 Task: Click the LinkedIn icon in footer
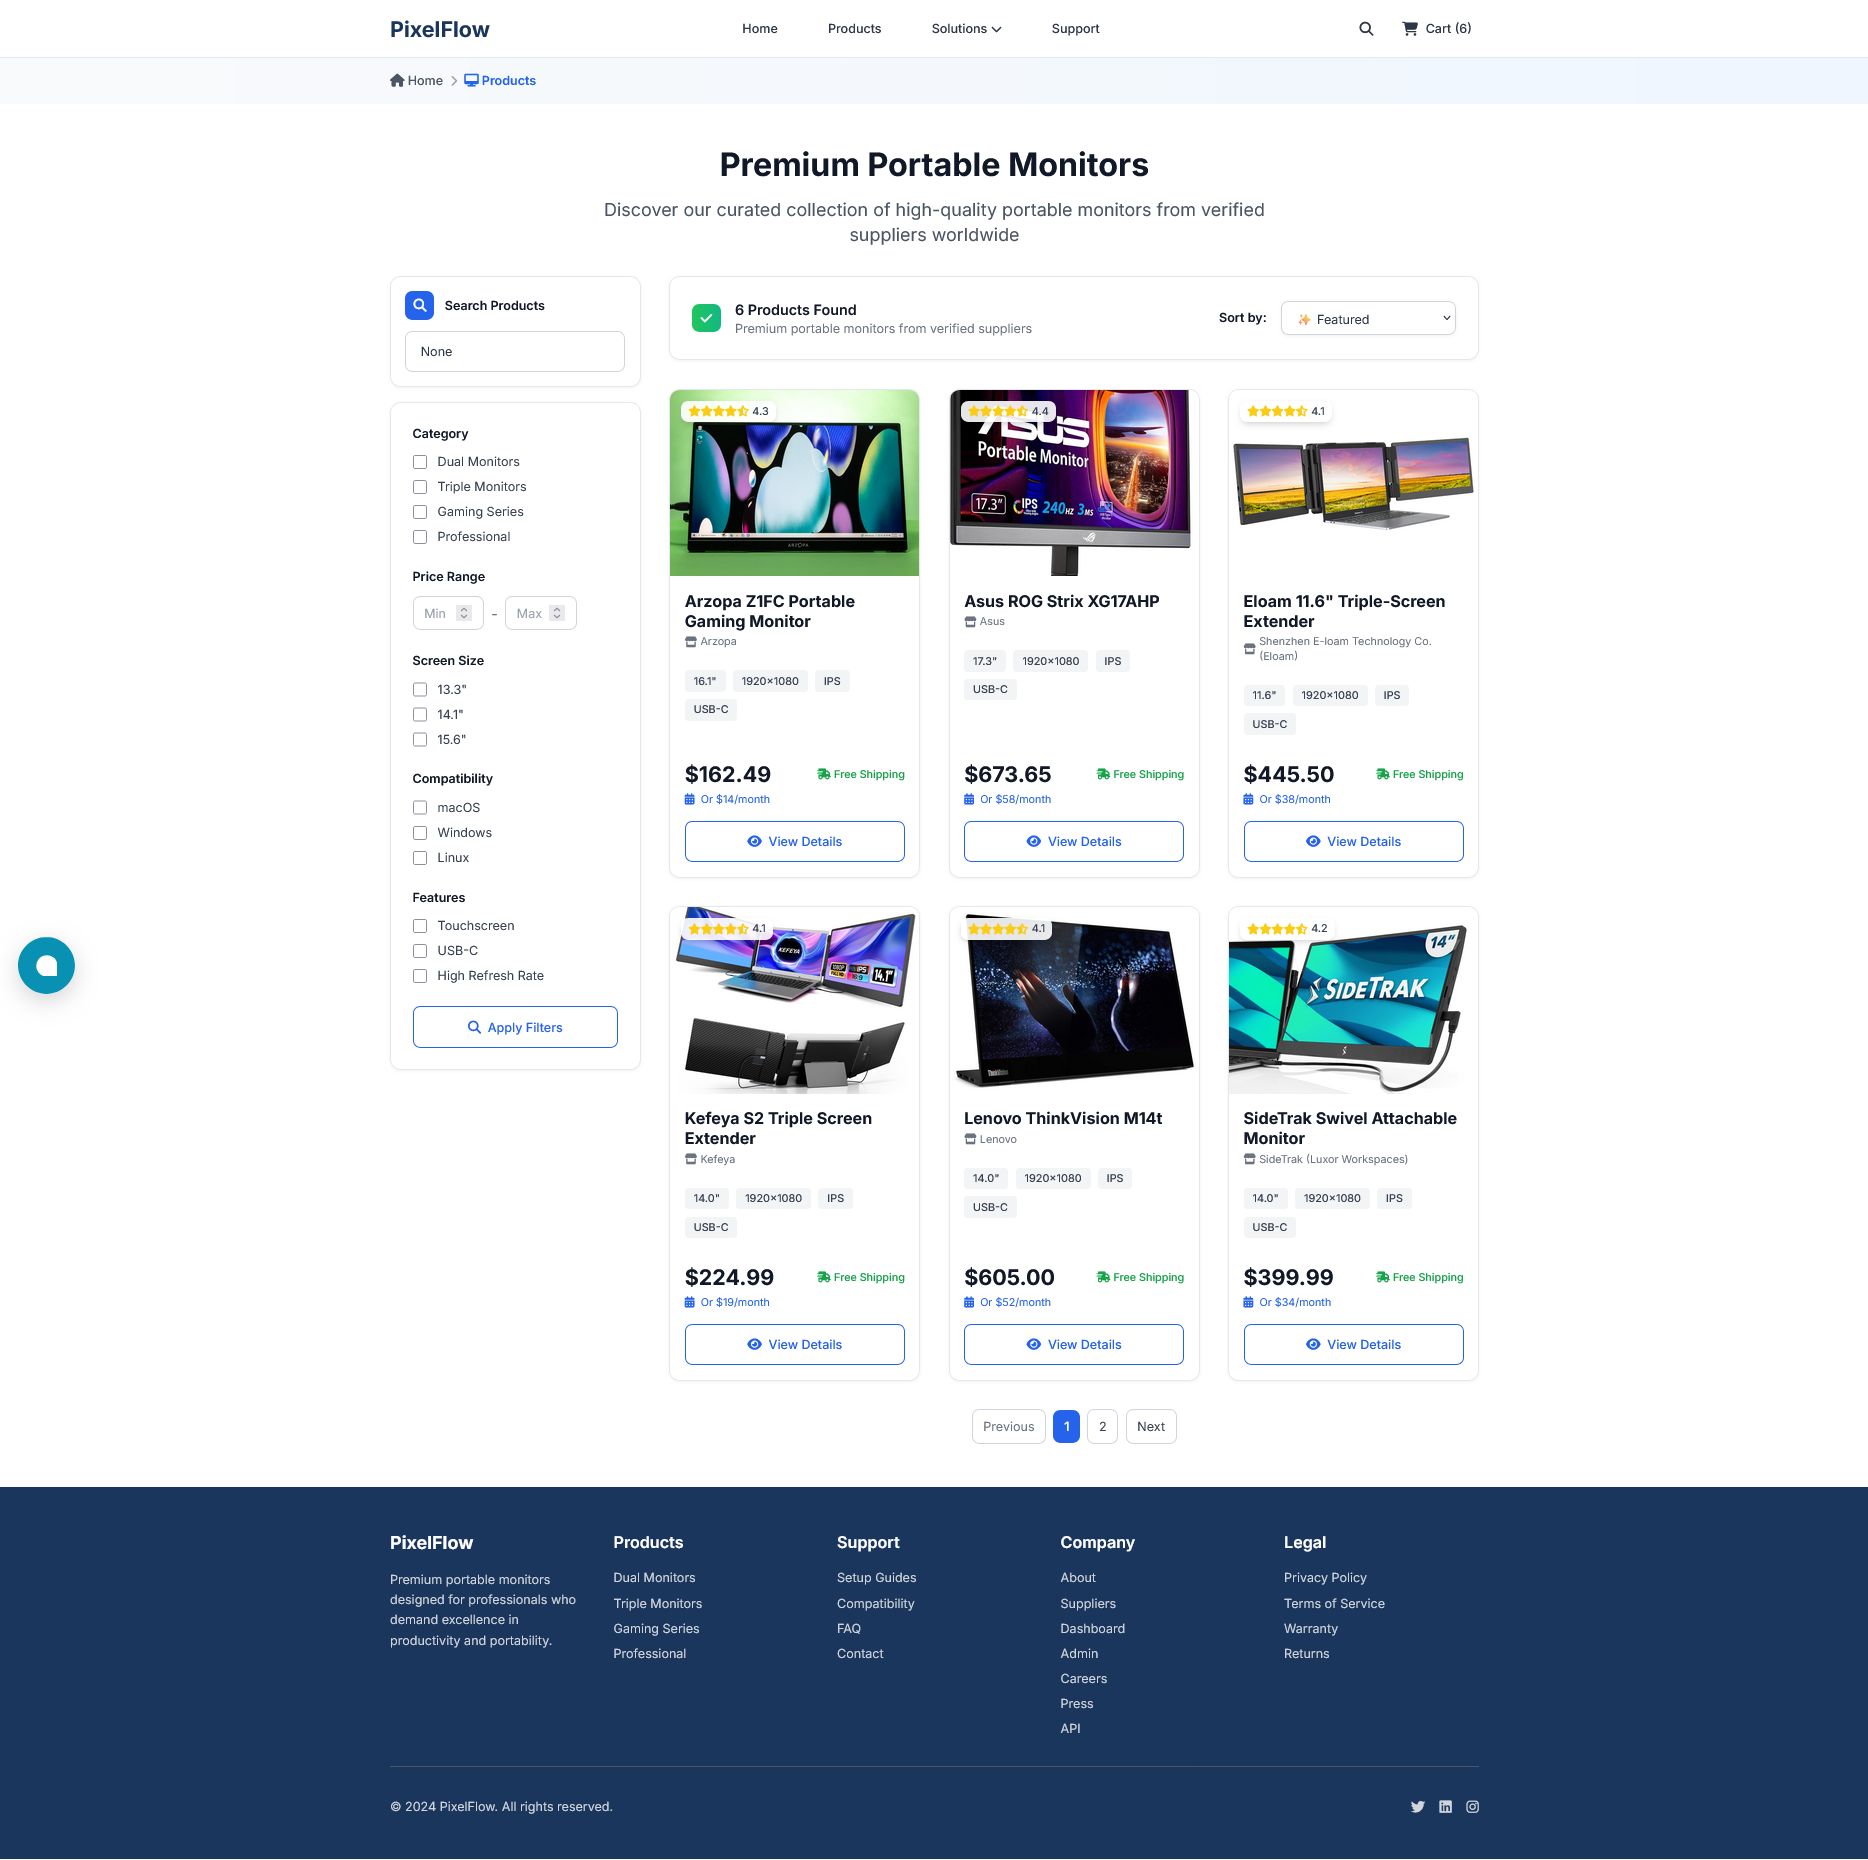tap(1445, 1806)
